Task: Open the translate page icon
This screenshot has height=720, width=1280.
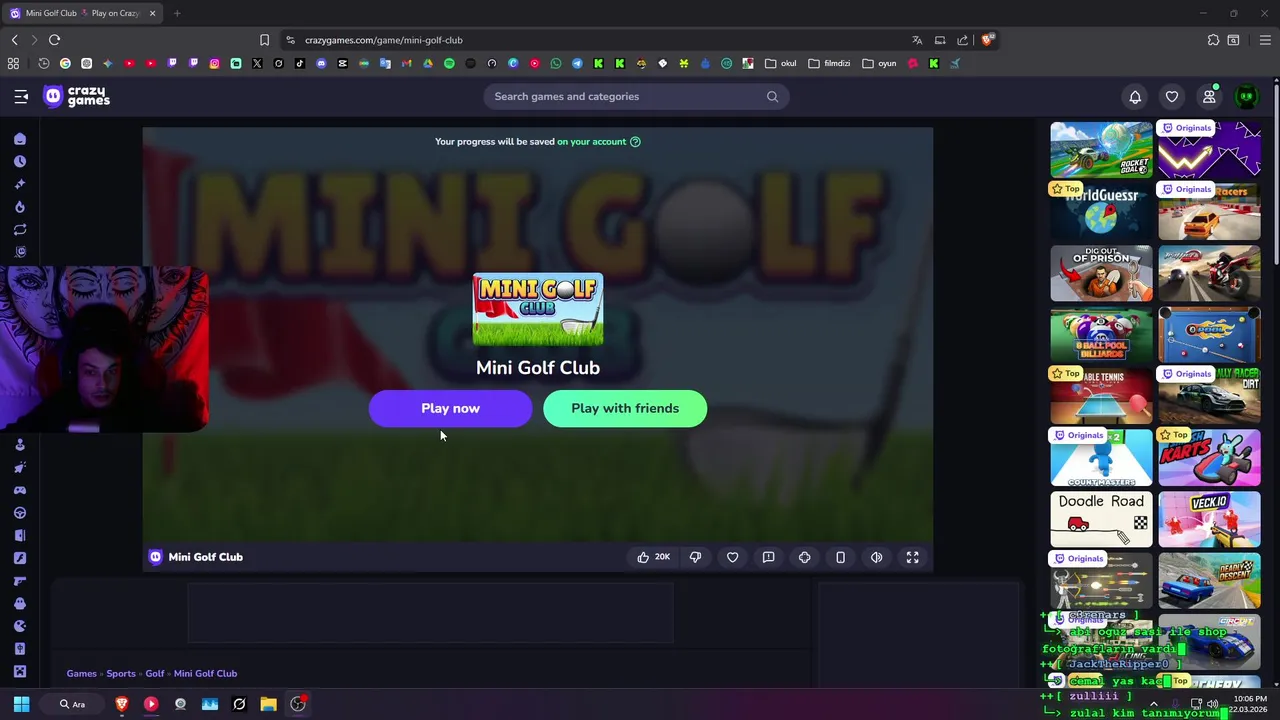Action: tap(917, 40)
